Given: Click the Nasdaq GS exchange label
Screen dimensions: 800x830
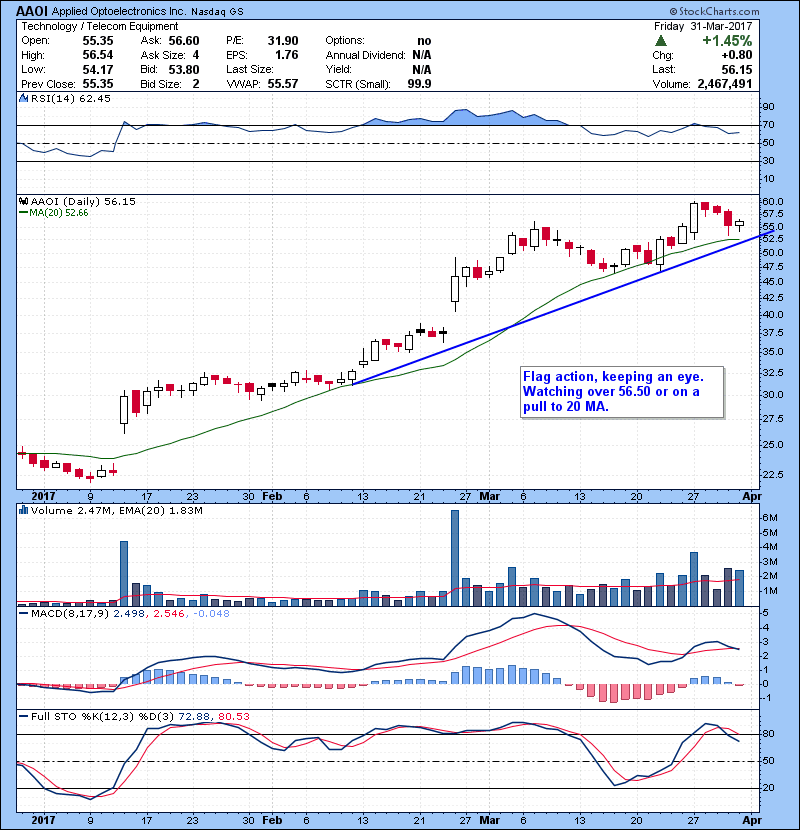Looking at the screenshot, I should [x=217, y=12].
